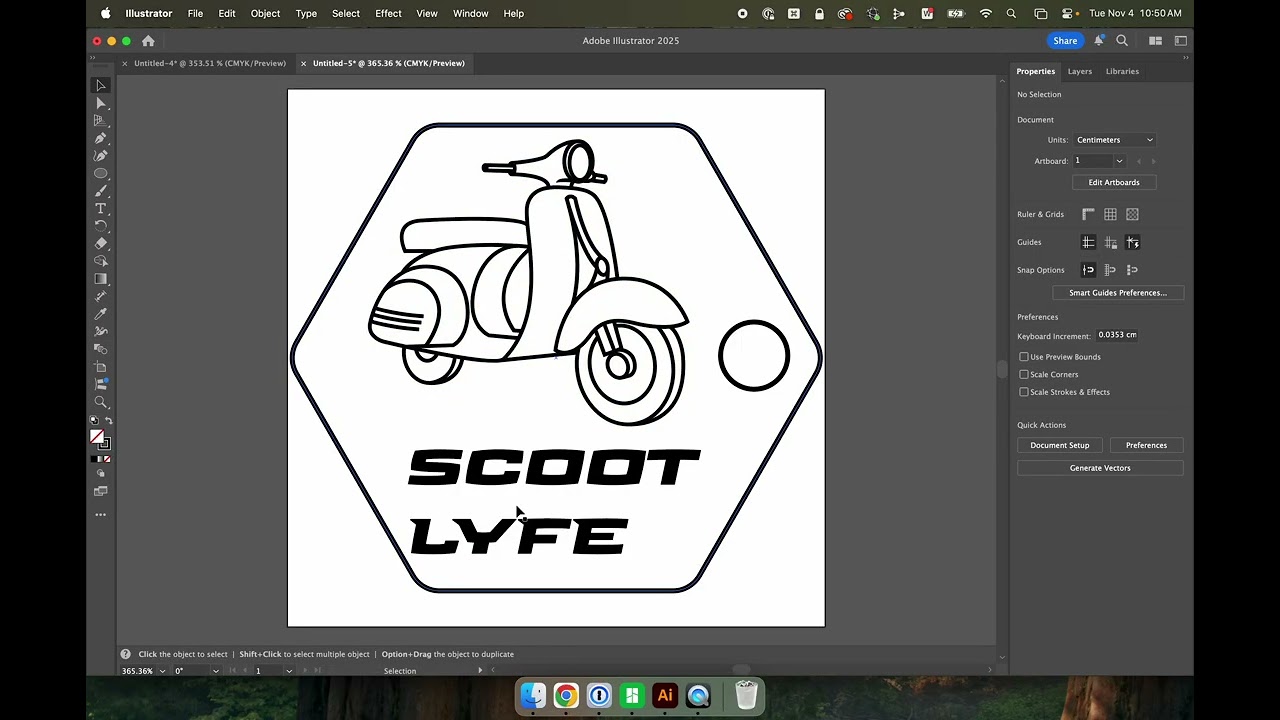Open the zoom level 365.36% dropdown
The image size is (1280, 720).
pyautogui.click(x=162, y=671)
